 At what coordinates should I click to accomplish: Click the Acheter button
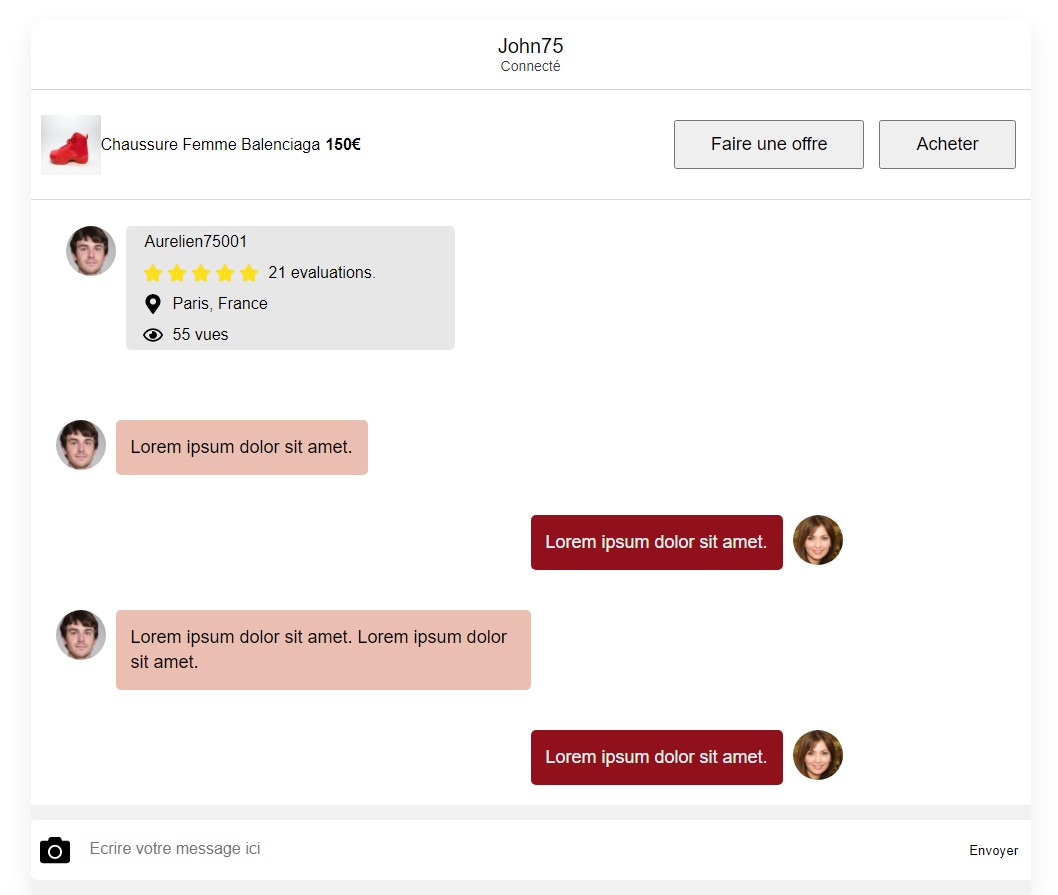point(946,144)
